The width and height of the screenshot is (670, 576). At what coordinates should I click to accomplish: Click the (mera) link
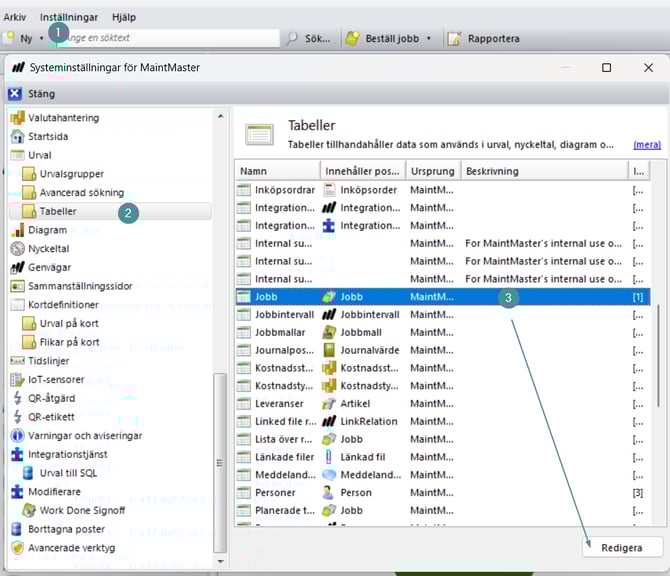tap(646, 144)
